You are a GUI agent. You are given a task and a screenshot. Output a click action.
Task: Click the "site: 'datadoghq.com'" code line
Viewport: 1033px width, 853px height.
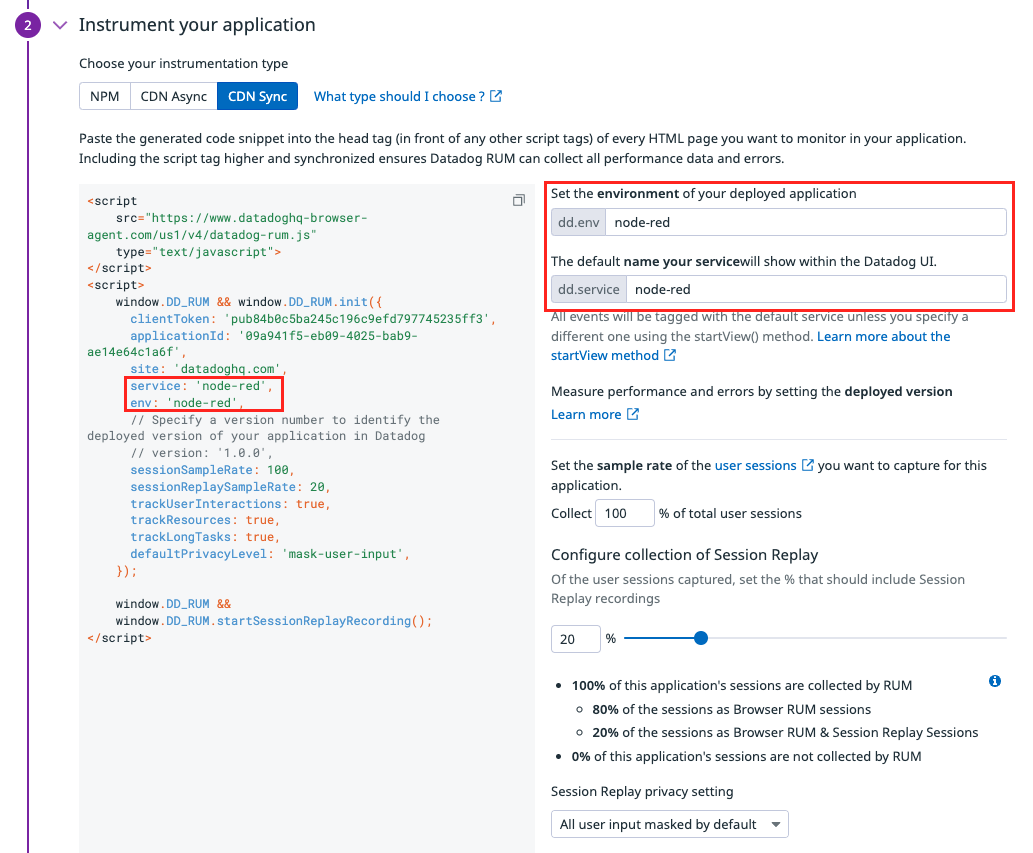(x=208, y=369)
